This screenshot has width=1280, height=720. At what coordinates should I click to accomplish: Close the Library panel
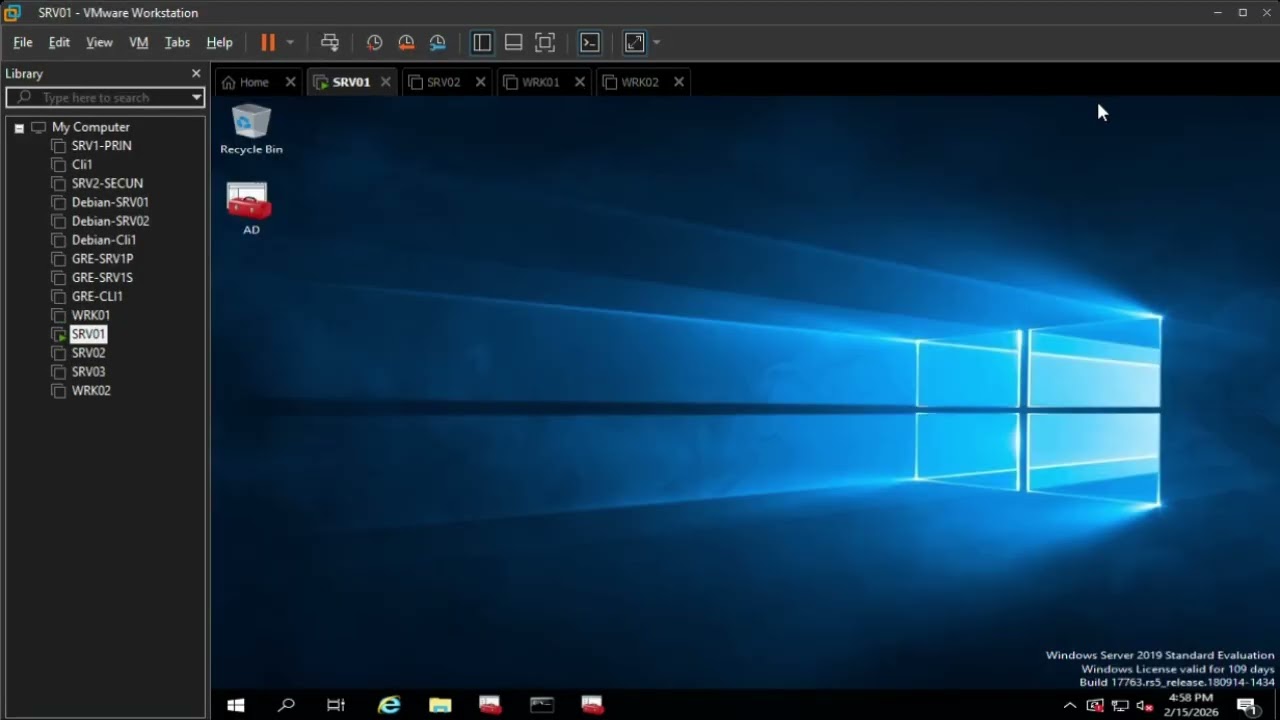coord(196,74)
